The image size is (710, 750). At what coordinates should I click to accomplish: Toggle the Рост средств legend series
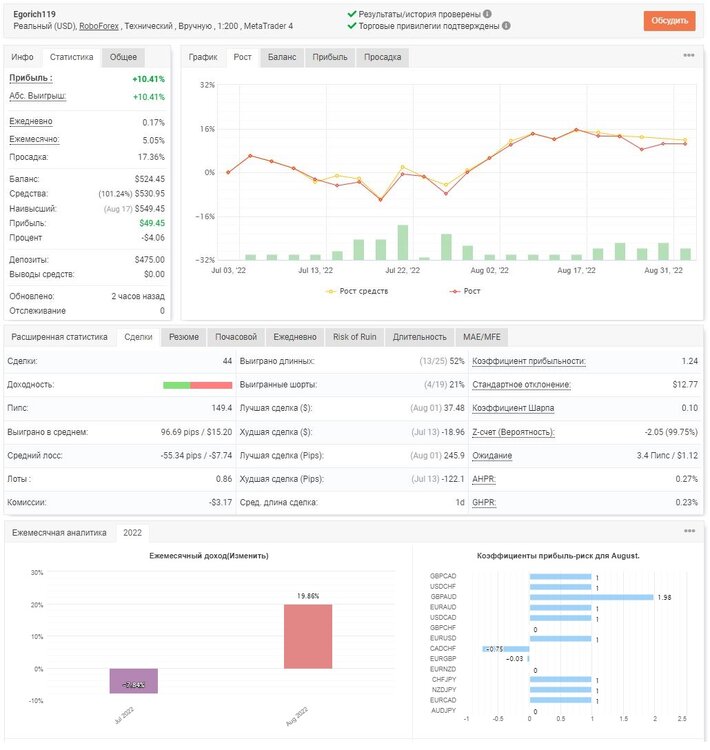click(357, 291)
